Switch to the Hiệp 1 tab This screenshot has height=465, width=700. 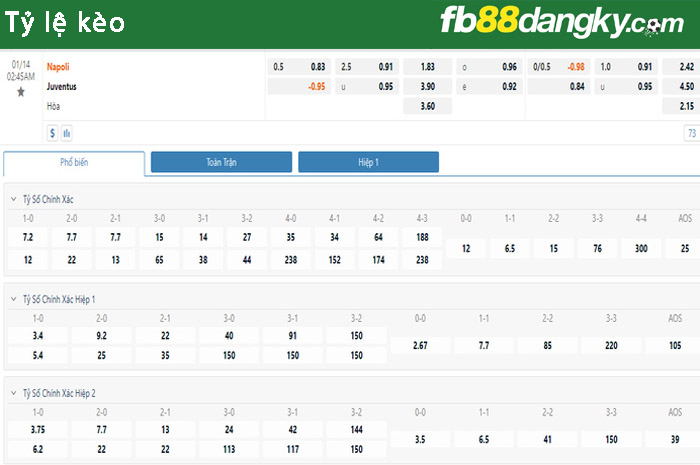point(368,162)
